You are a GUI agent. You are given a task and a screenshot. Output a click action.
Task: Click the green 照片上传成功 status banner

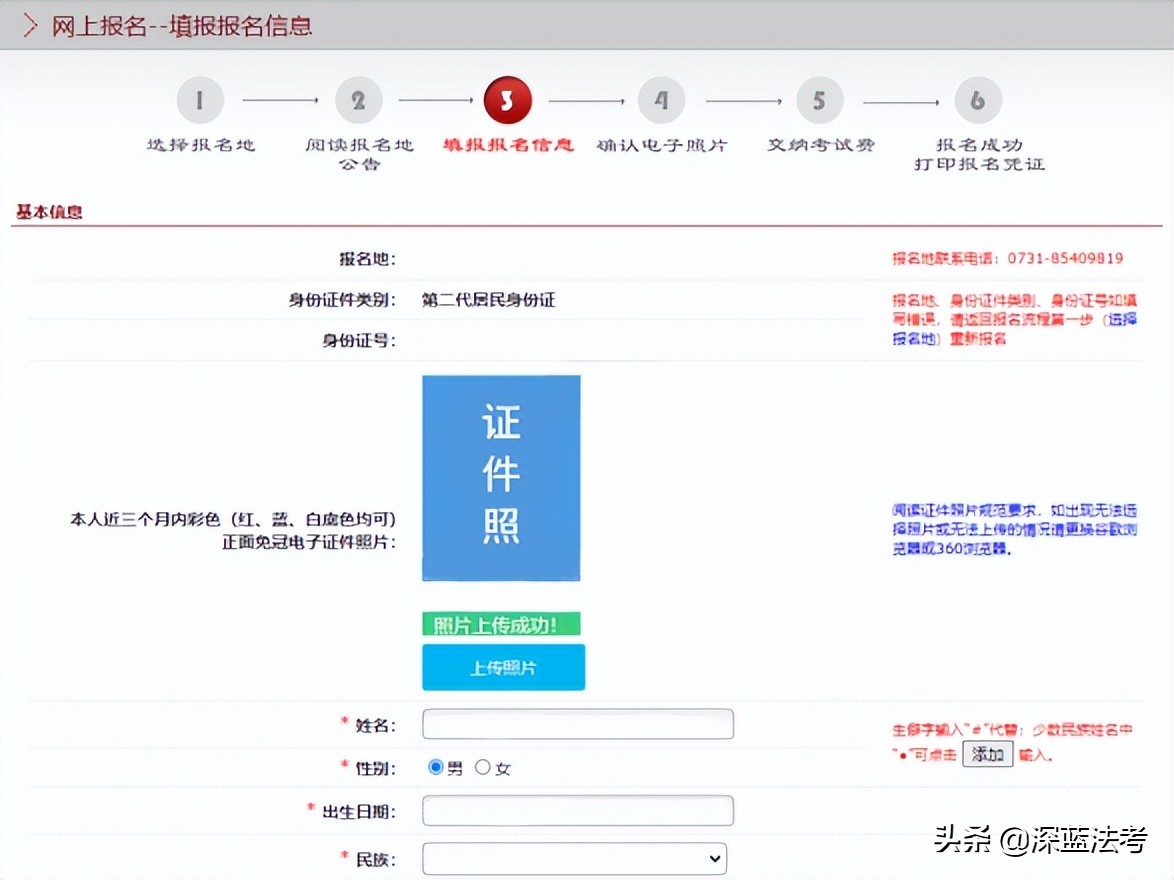503,623
